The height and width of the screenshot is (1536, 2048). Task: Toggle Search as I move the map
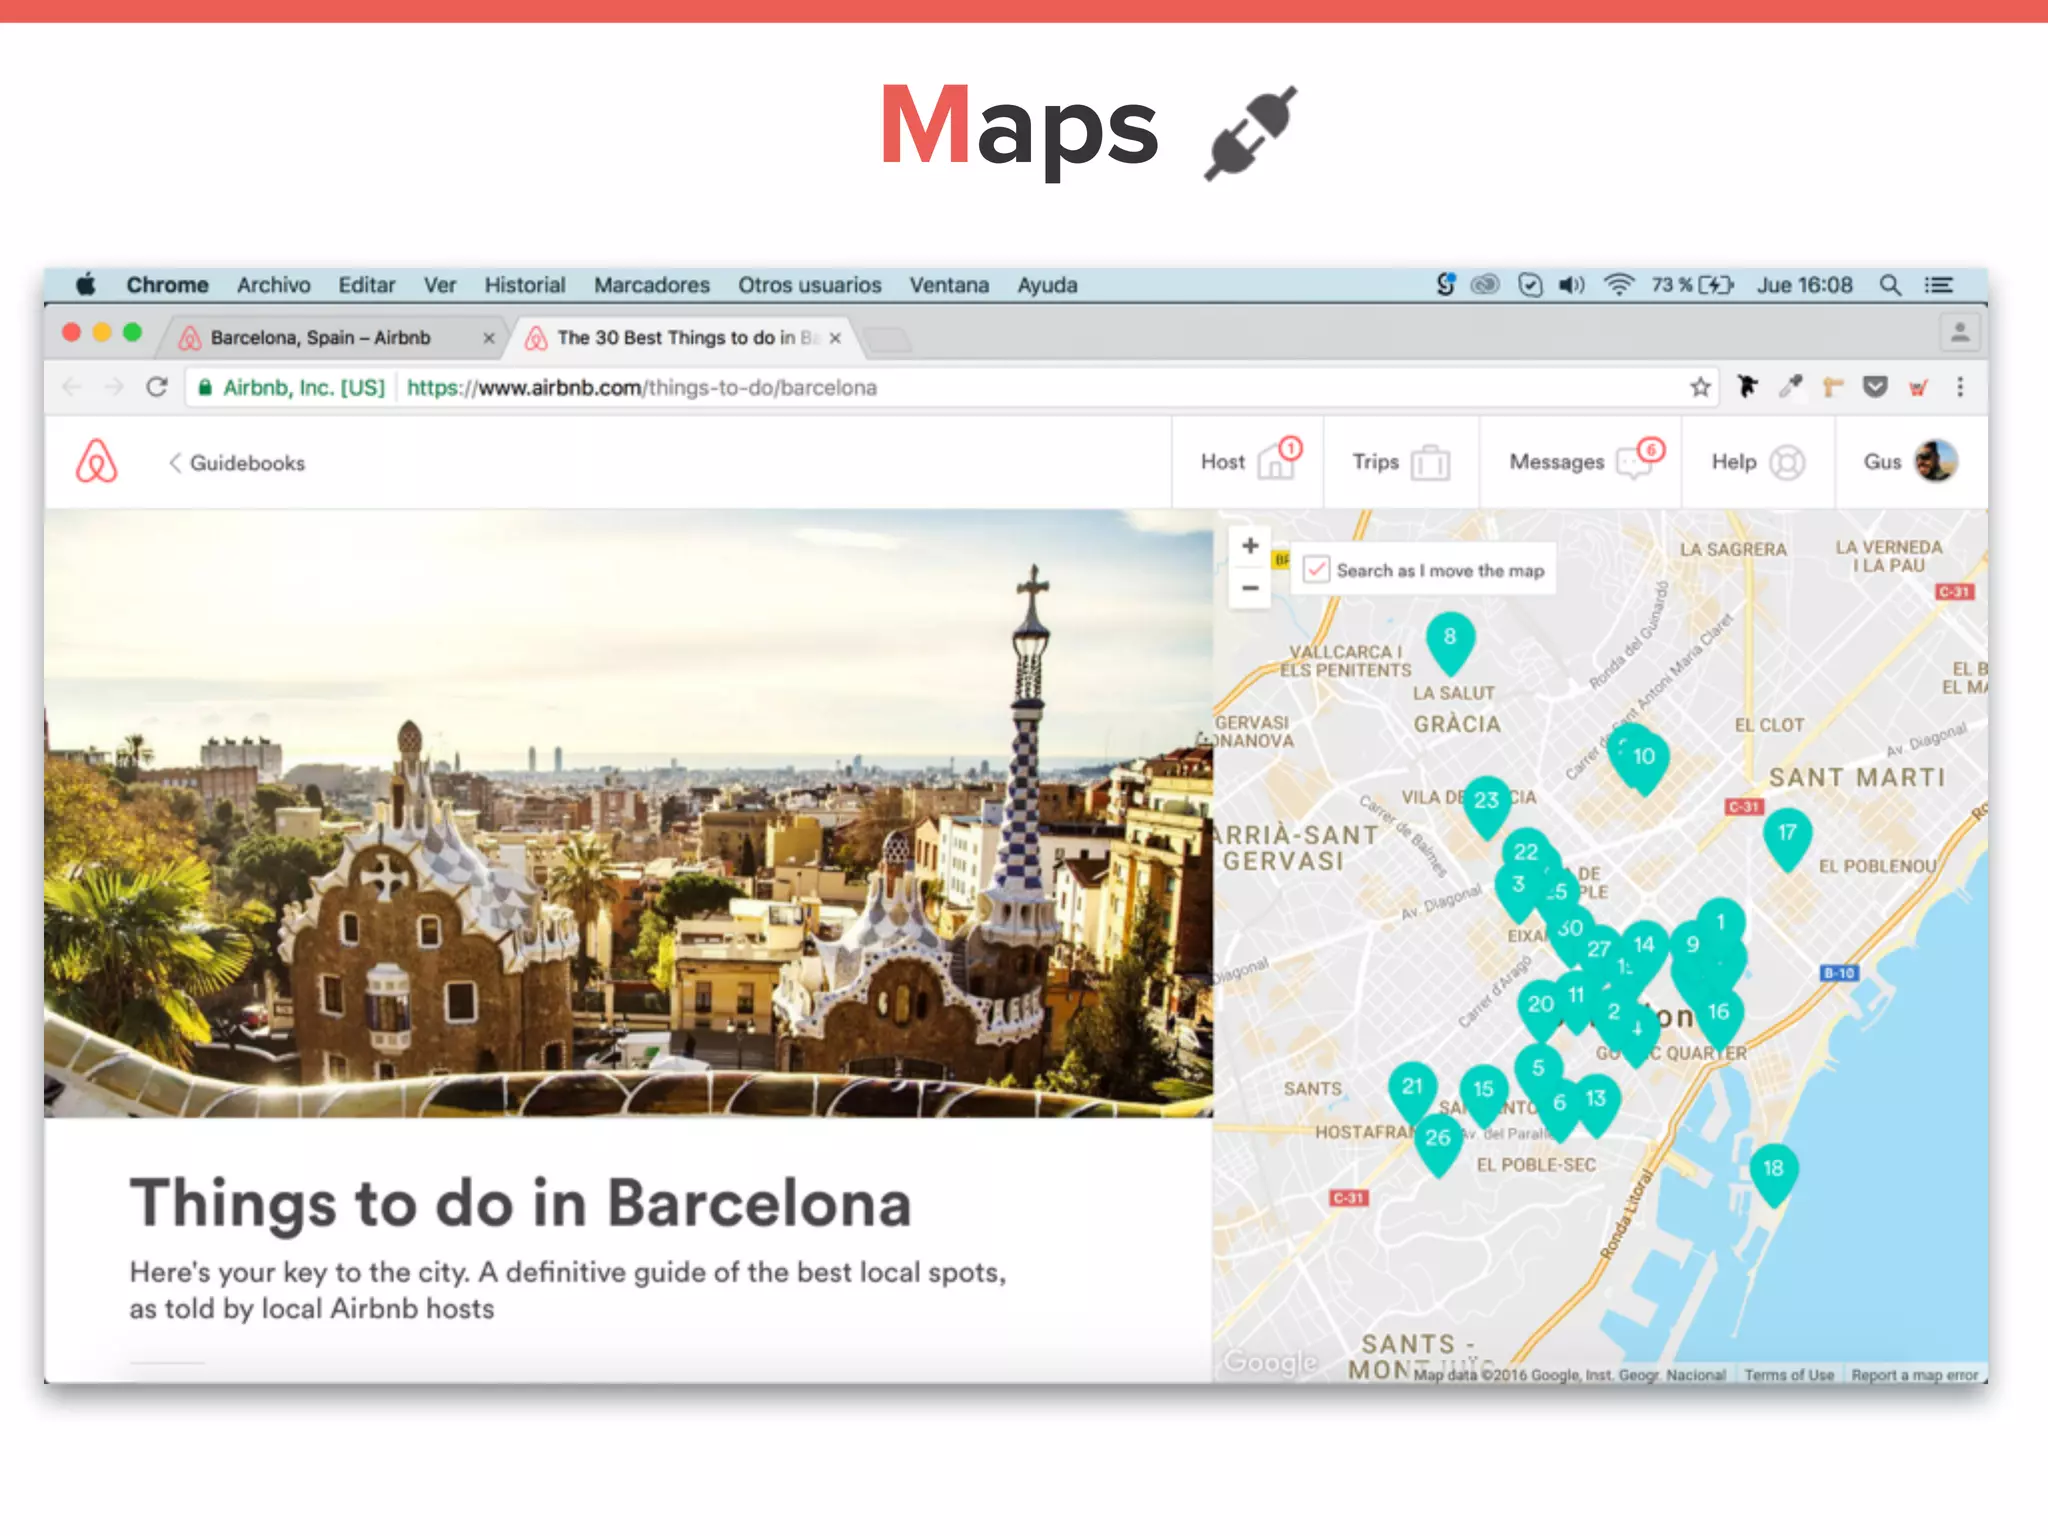(x=1317, y=570)
